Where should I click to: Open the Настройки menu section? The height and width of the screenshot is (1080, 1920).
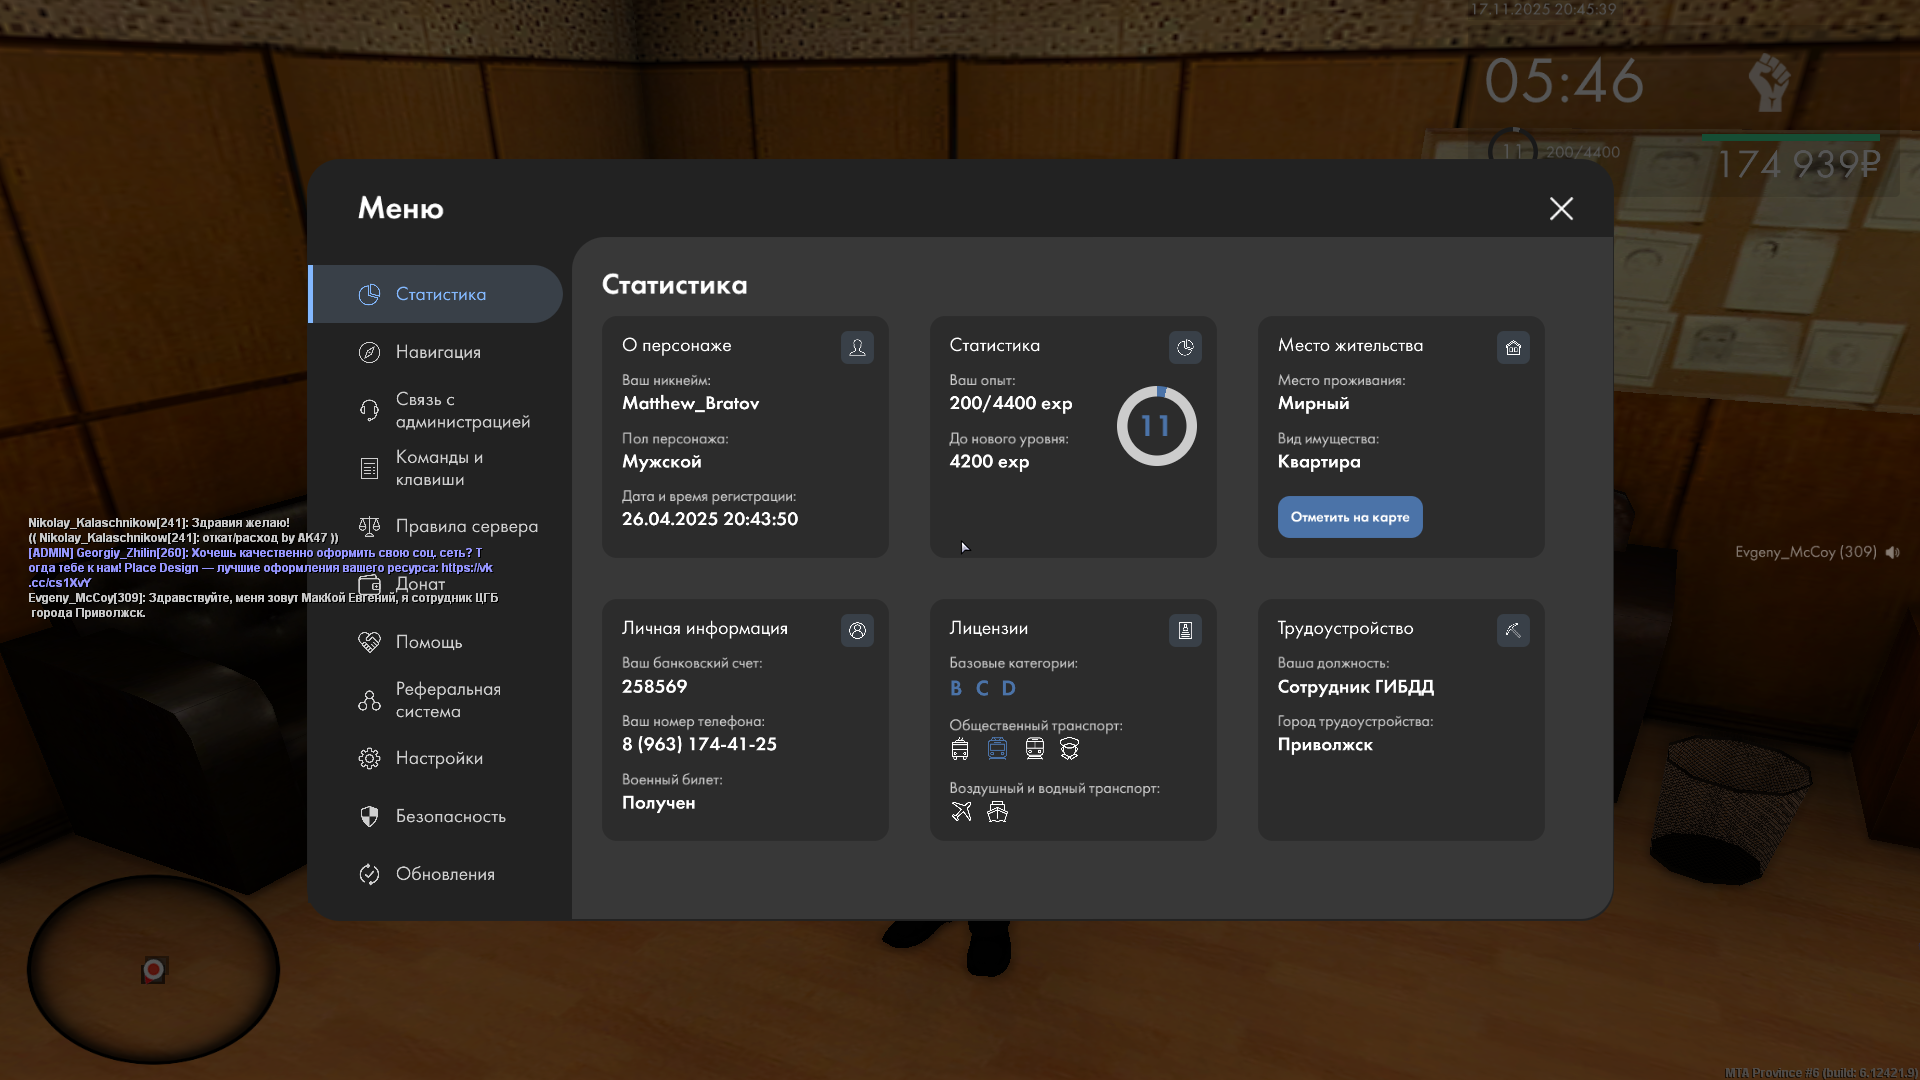[x=439, y=758]
